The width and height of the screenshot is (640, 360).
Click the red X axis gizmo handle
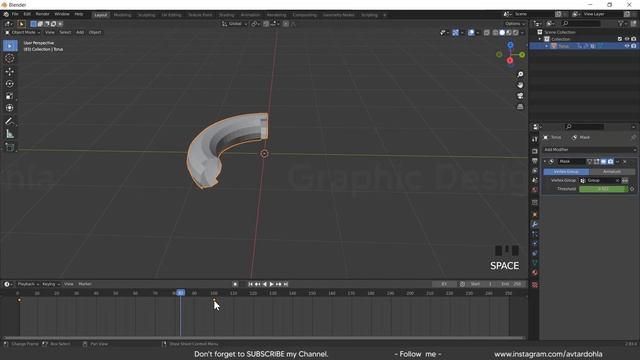510,60
